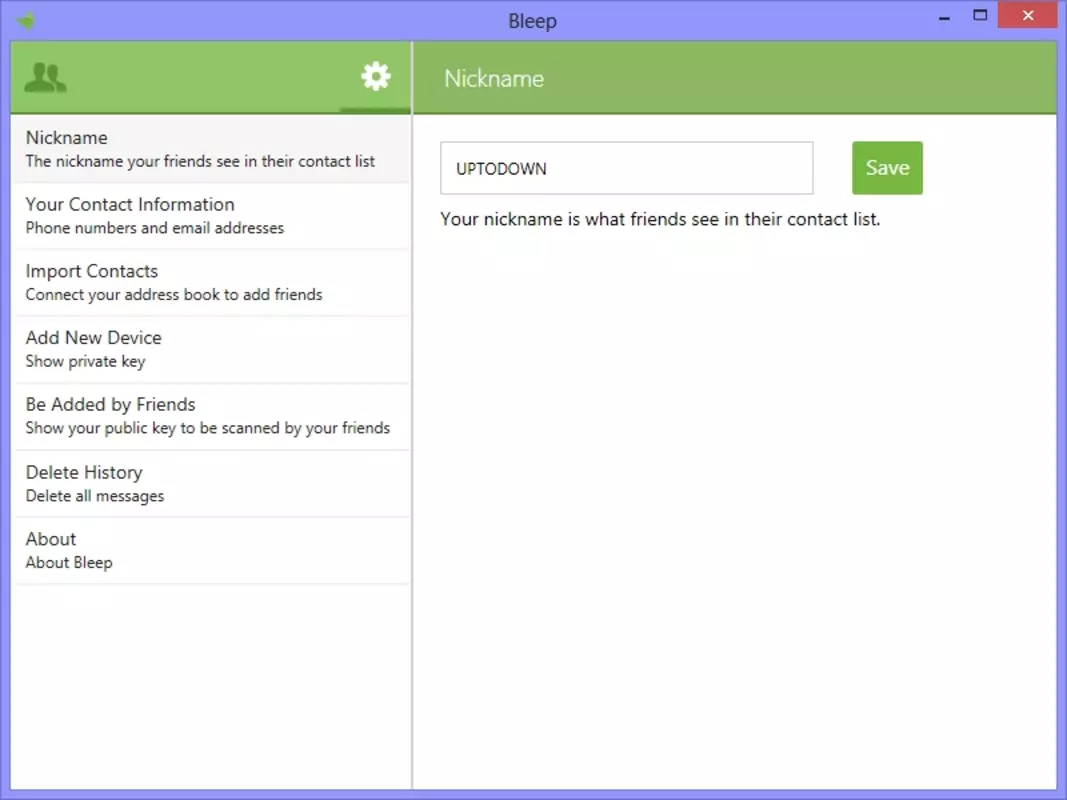
Task: Open Add New Device settings
Action: coord(211,349)
